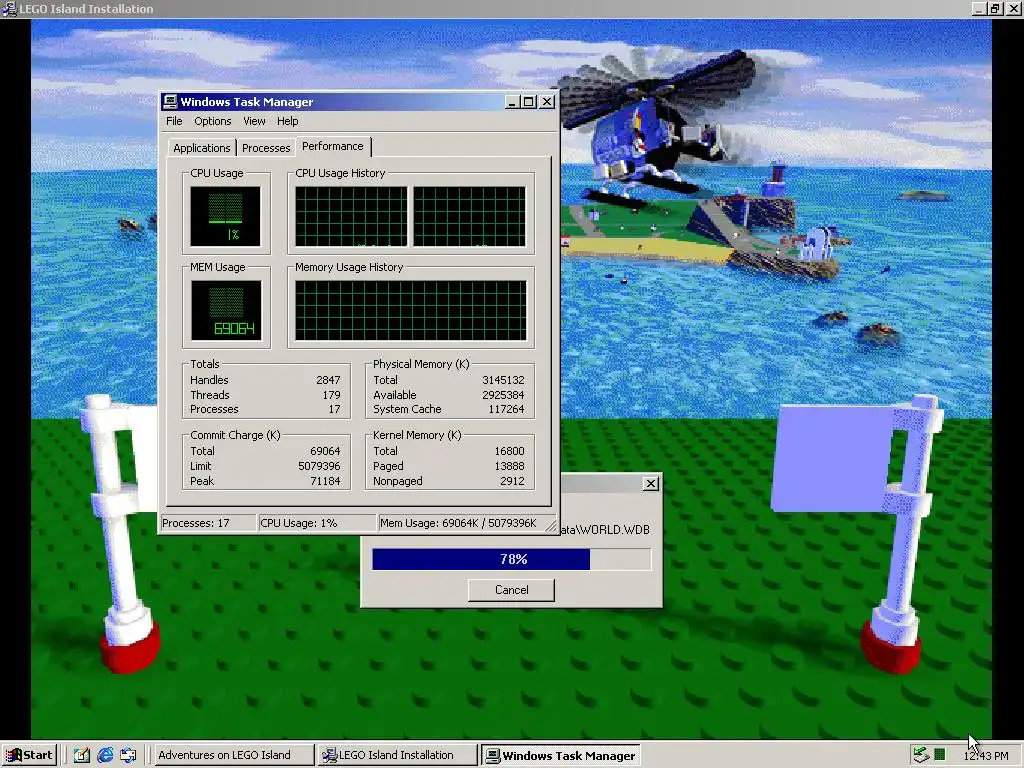Open the Help menu in Task Manager

coord(287,121)
